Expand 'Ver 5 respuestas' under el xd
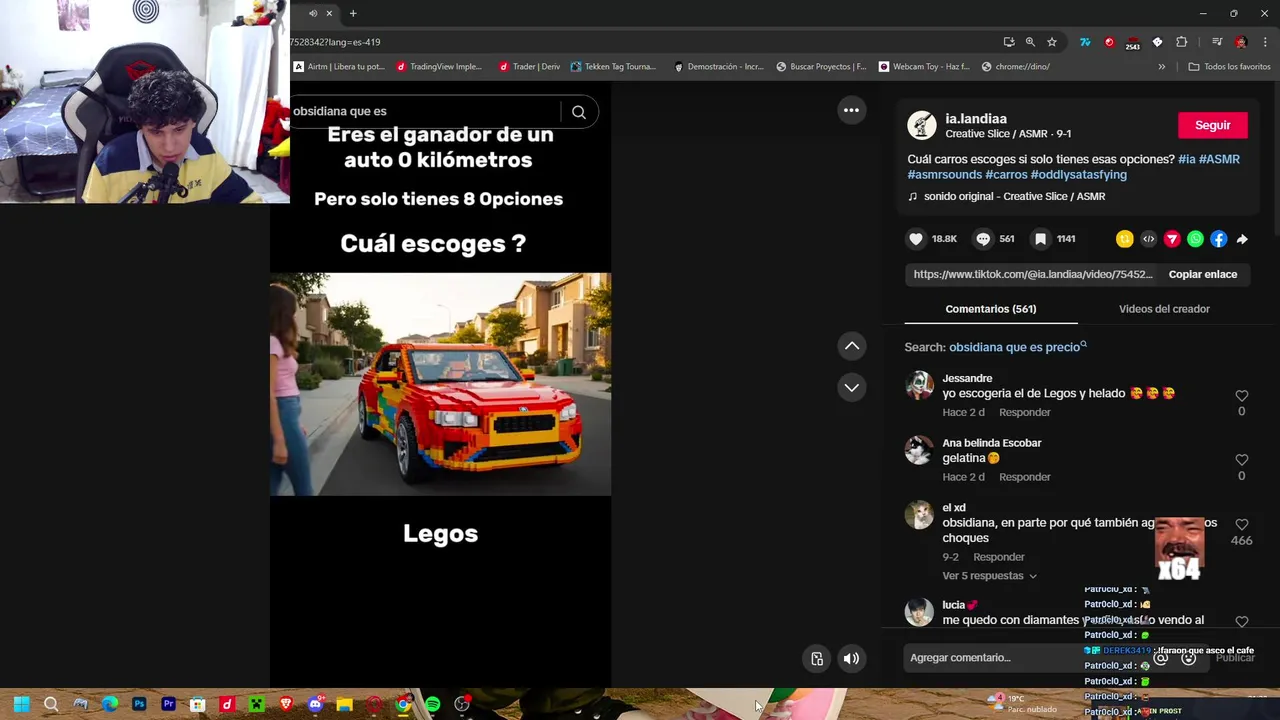1280x720 pixels. coord(989,576)
